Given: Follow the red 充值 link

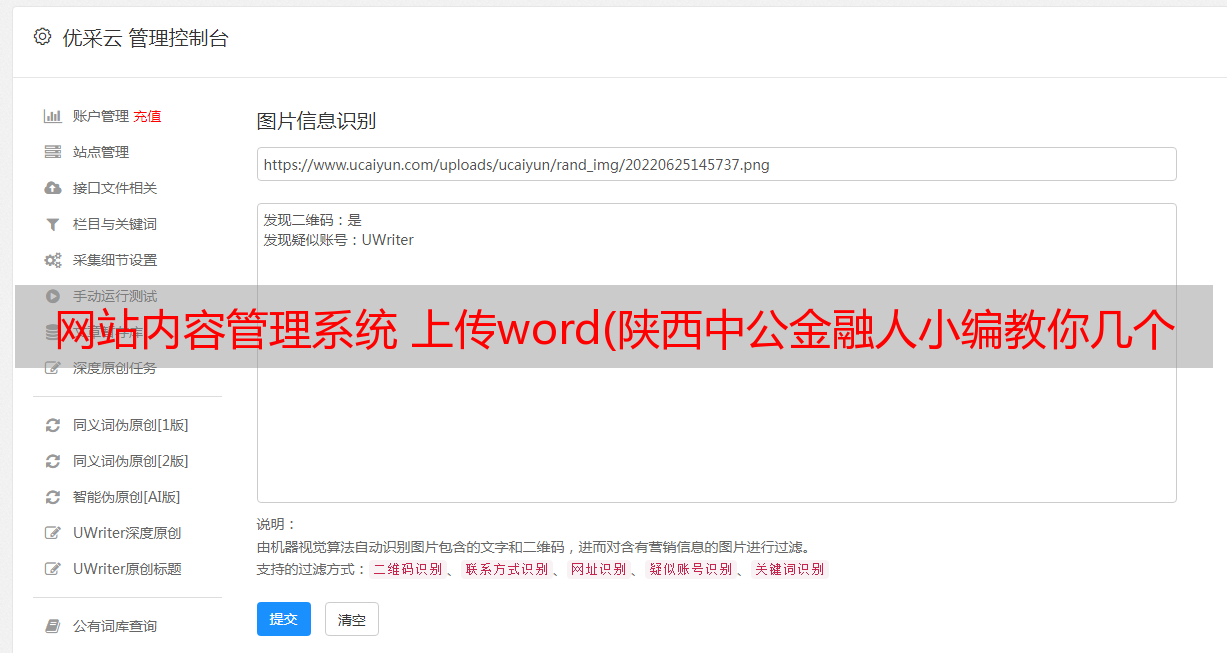Looking at the screenshot, I should (x=147, y=116).
